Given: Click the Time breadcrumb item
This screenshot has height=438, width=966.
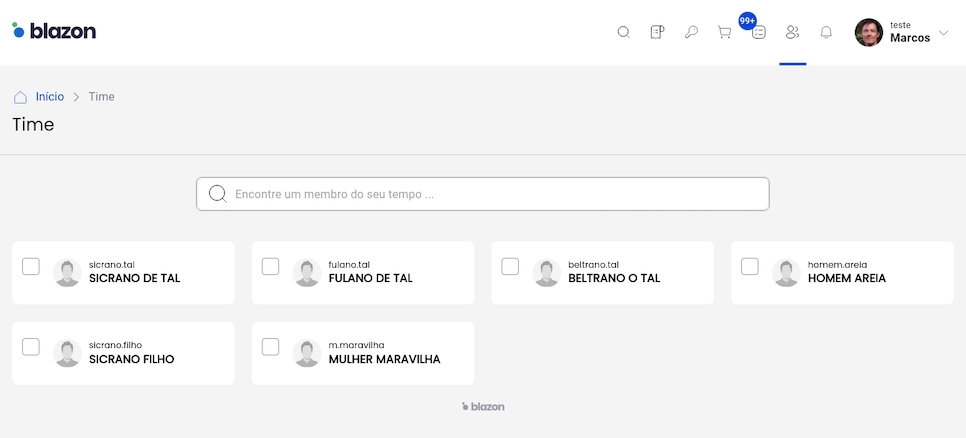Looking at the screenshot, I should tap(101, 97).
